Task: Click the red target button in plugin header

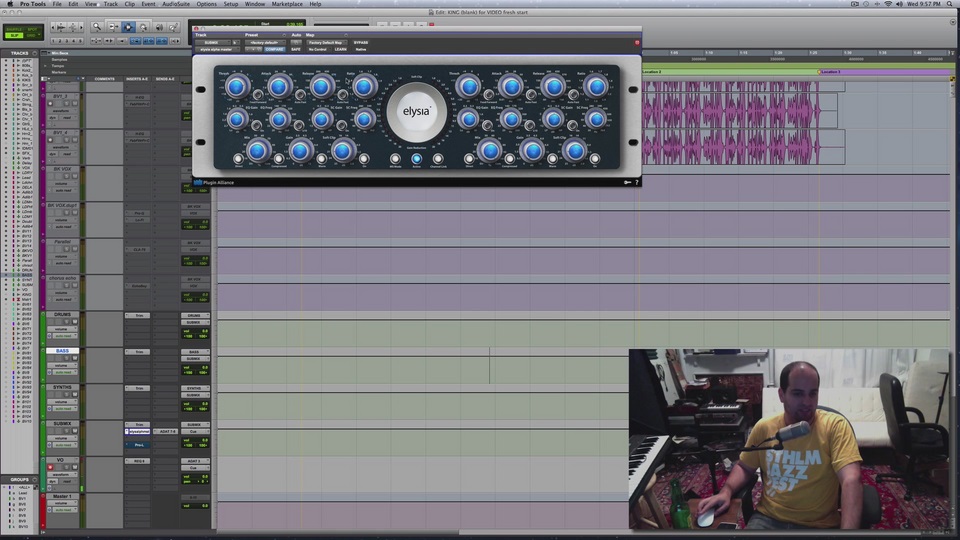Action: (637, 43)
